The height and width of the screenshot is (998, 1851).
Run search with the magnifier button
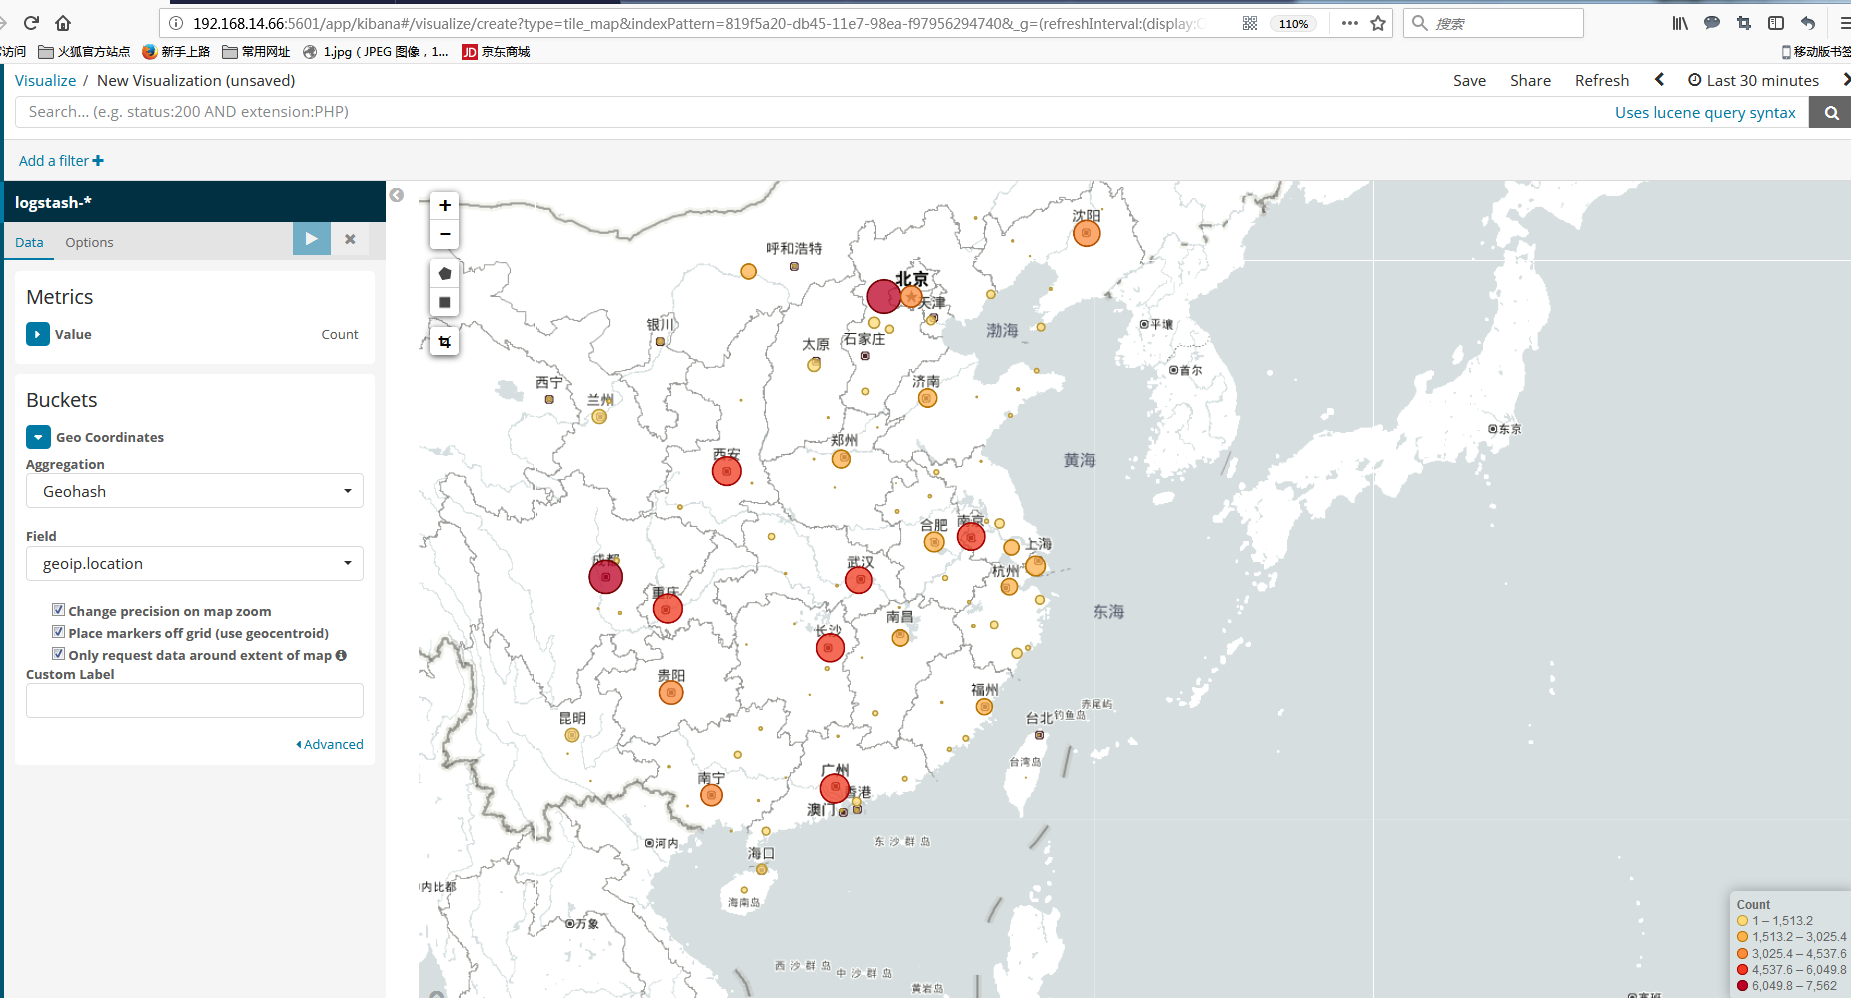[1831, 113]
